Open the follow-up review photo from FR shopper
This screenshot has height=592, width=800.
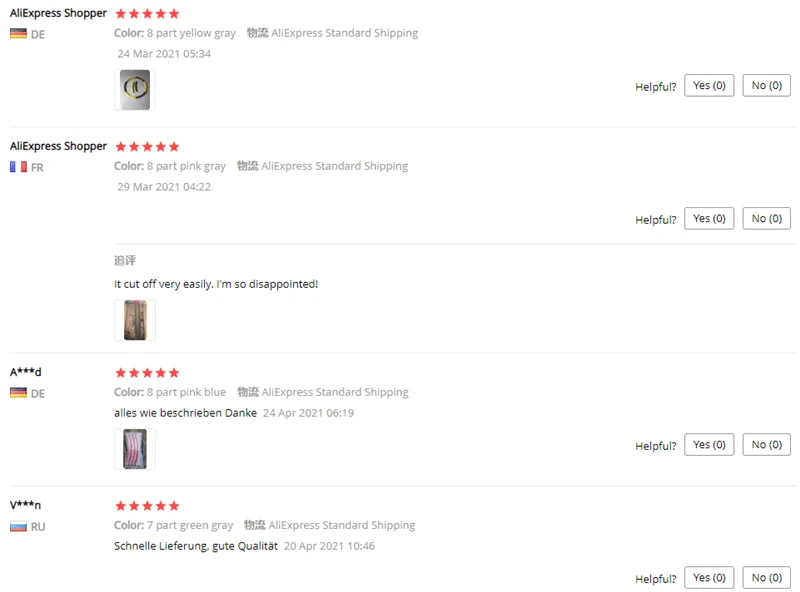point(135,320)
